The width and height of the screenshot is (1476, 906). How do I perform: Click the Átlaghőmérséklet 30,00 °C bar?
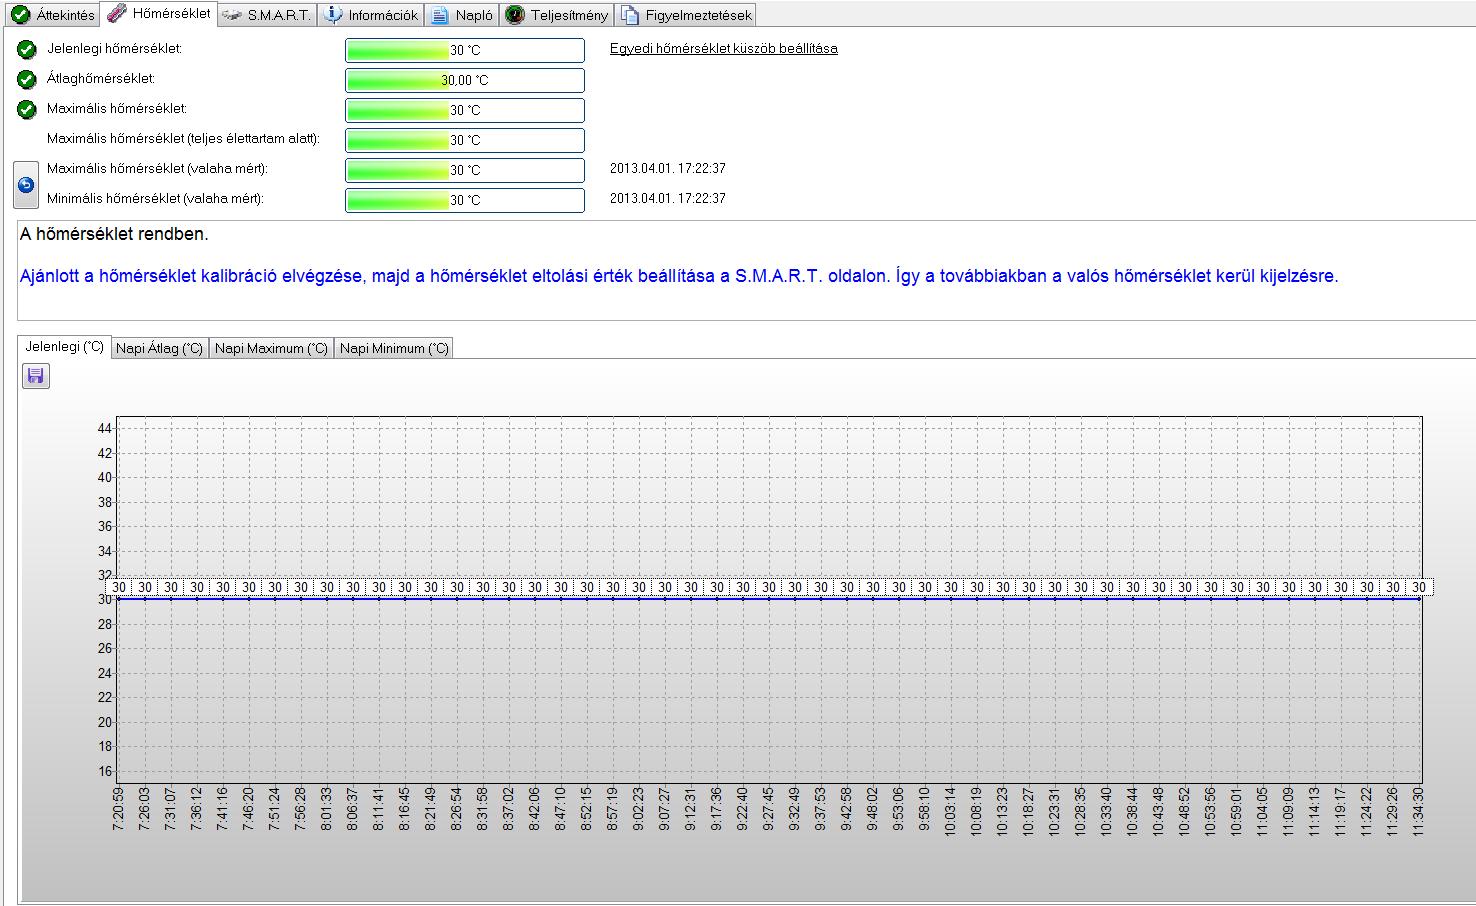[x=465, y=80]
